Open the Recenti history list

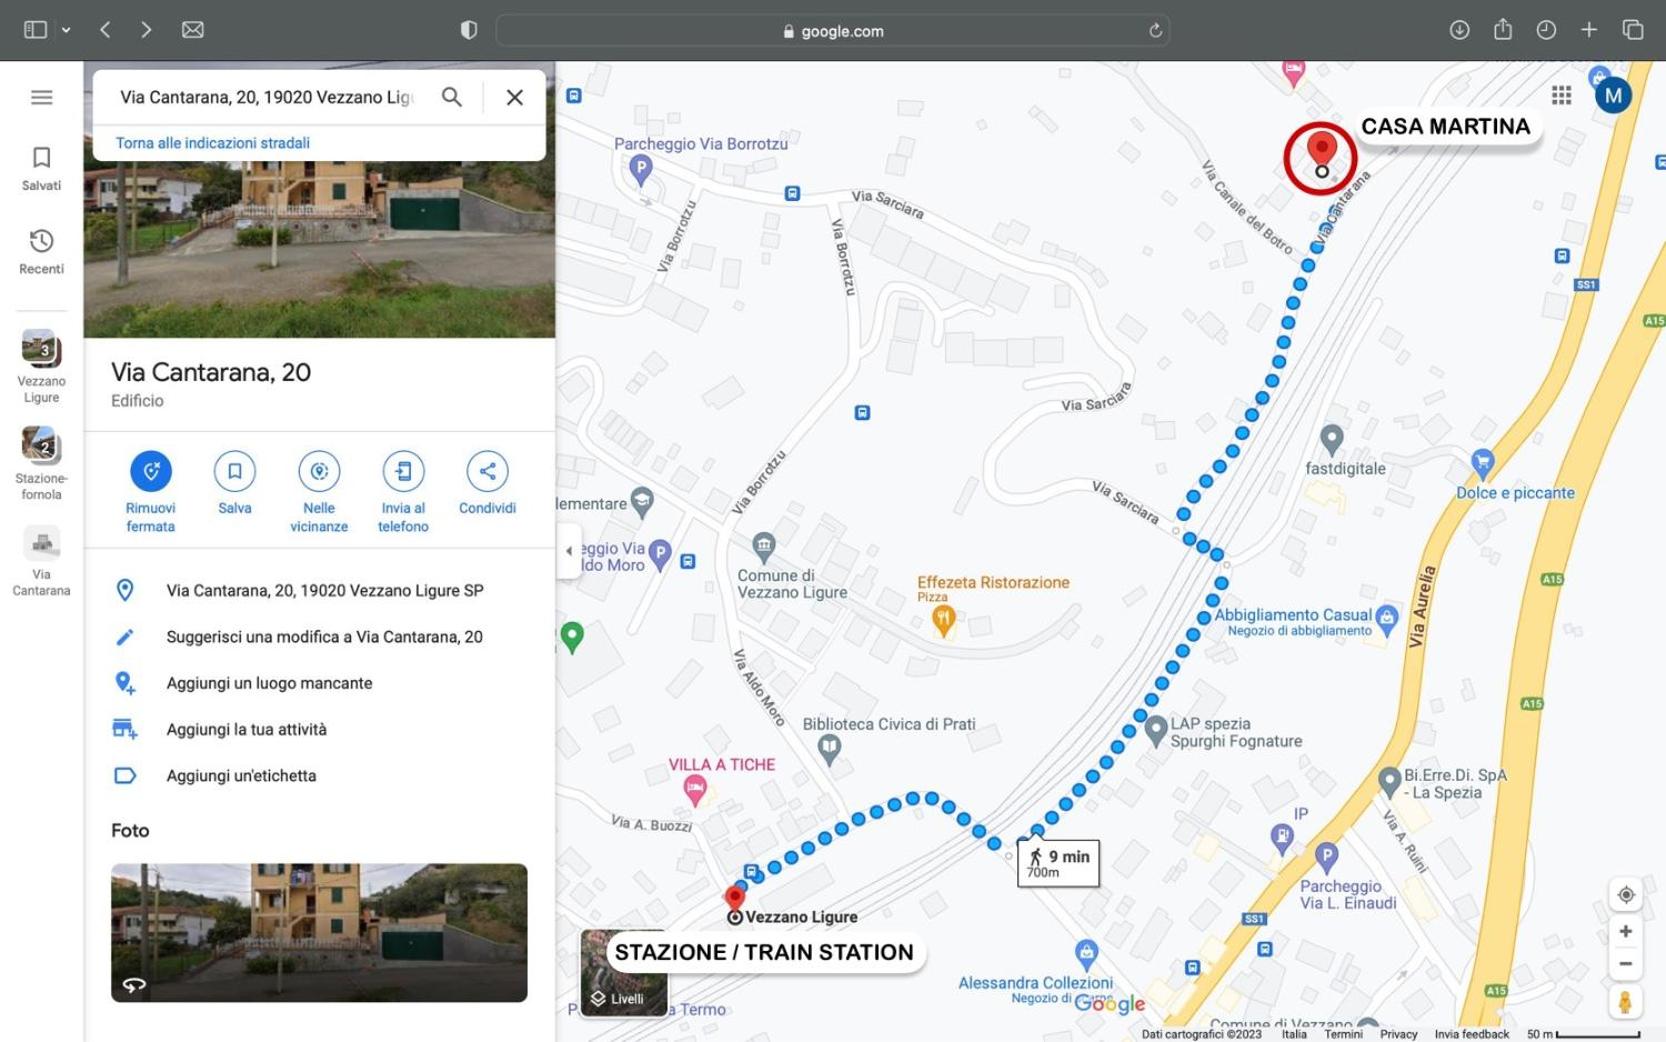[41, 251]
